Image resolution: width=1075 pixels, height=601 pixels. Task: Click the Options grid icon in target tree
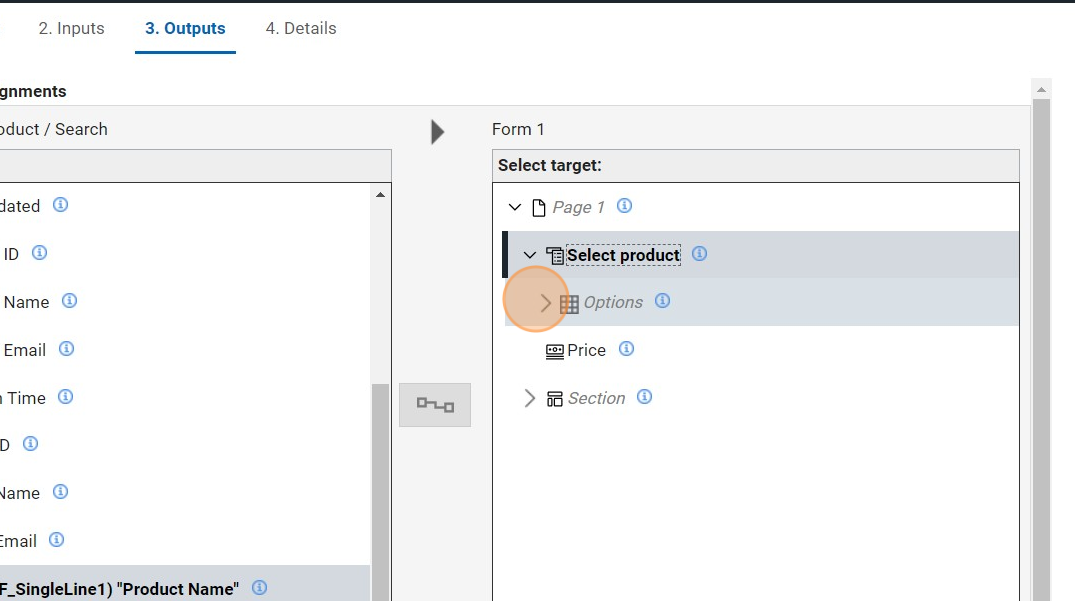click(569, 303)
